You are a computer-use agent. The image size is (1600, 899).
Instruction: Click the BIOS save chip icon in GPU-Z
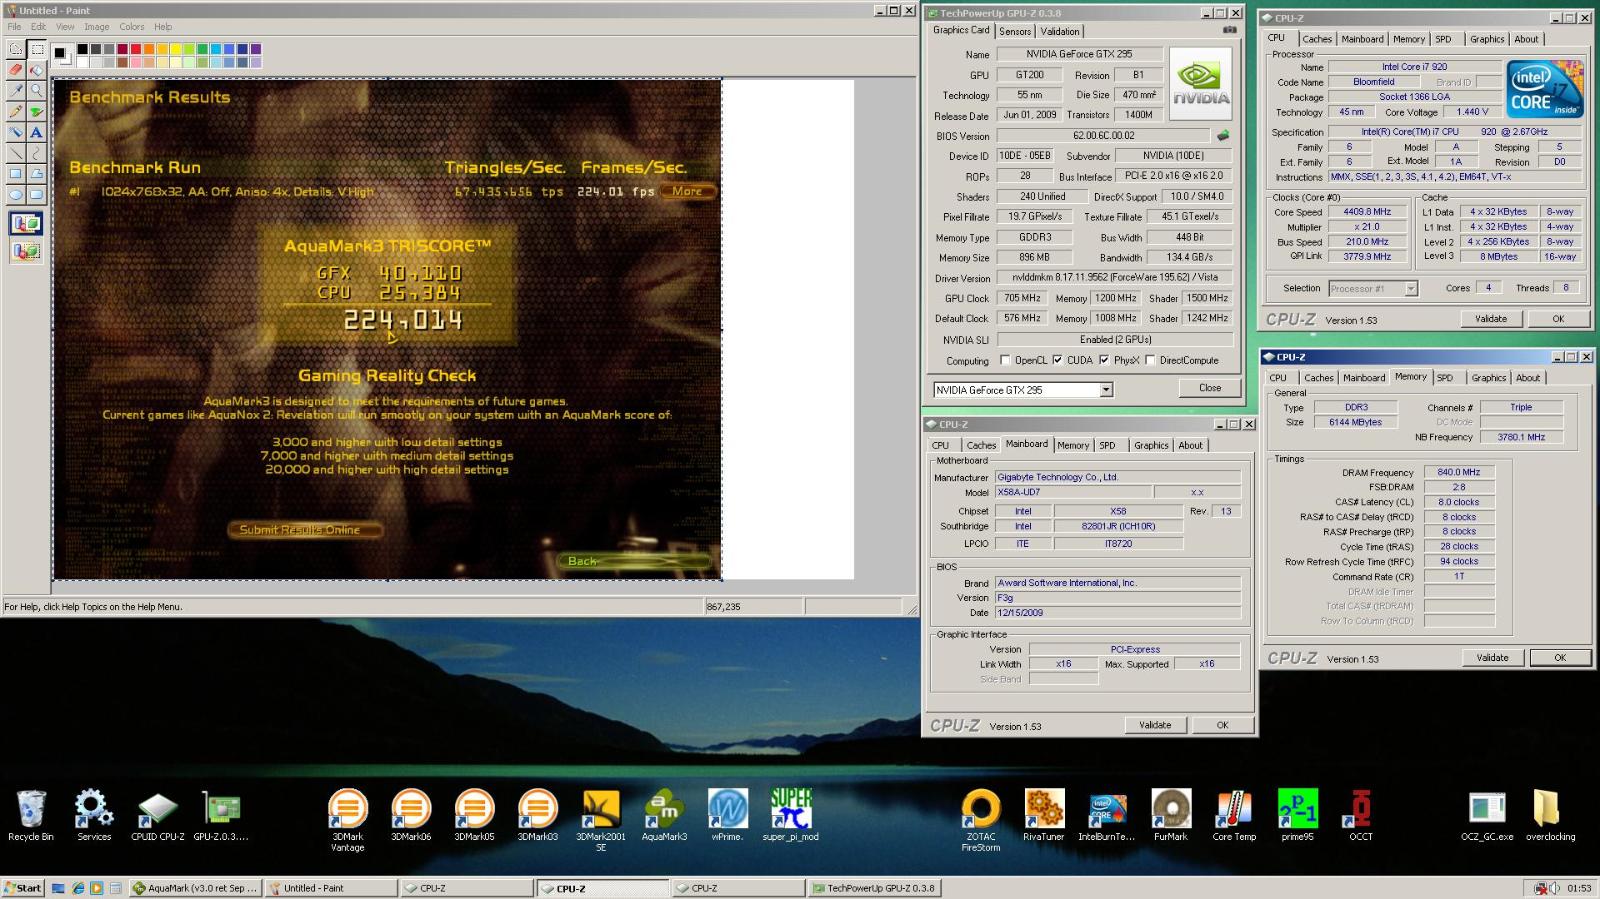1222,136
